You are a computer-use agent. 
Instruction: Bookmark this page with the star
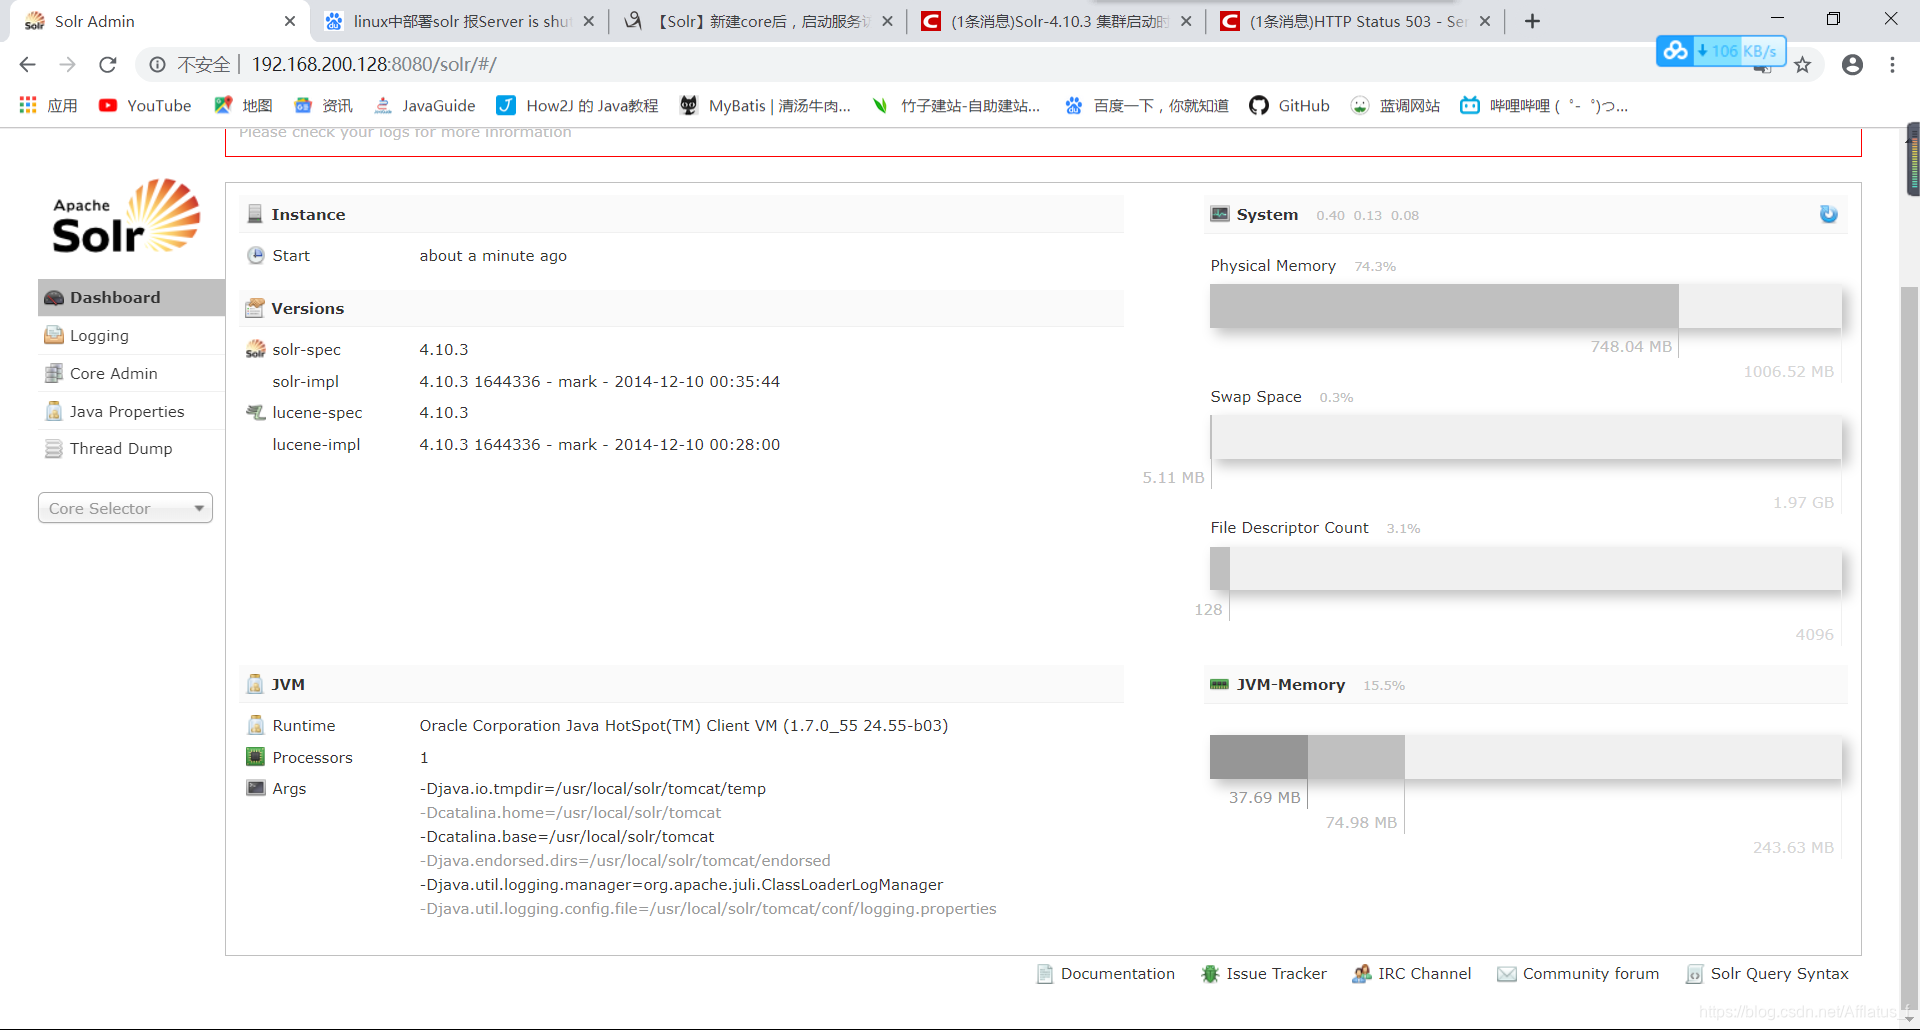(1802, 65)
